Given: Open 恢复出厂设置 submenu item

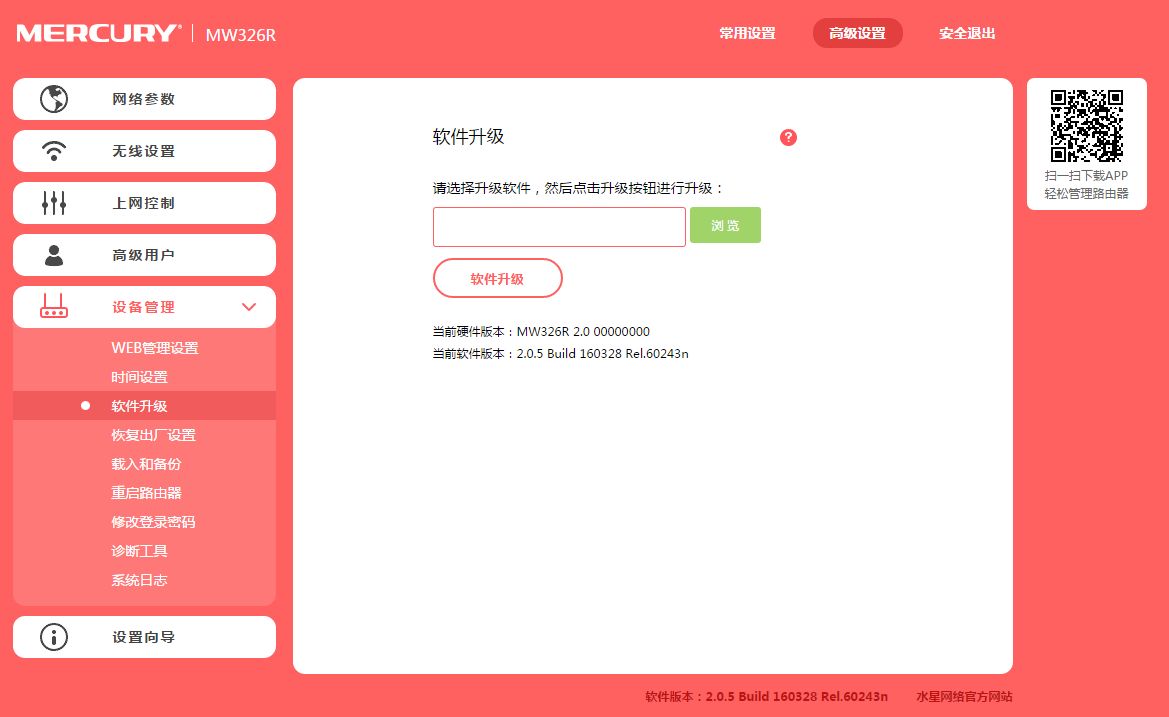Looking at the screenshot, I should [x=154, y=435].
